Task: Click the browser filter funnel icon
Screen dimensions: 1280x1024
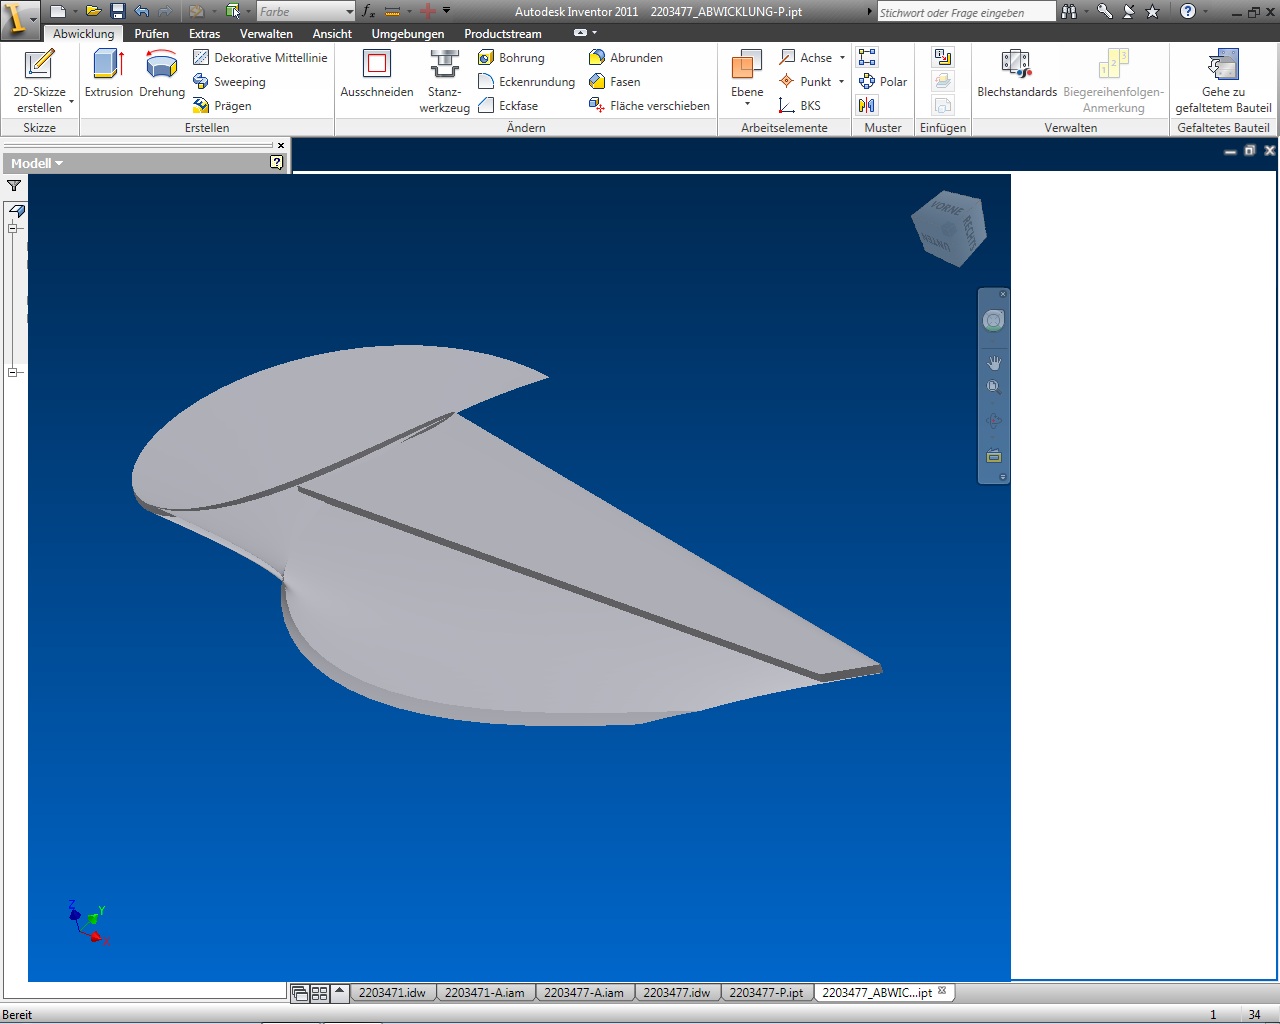Action: (x=14, y=186)
